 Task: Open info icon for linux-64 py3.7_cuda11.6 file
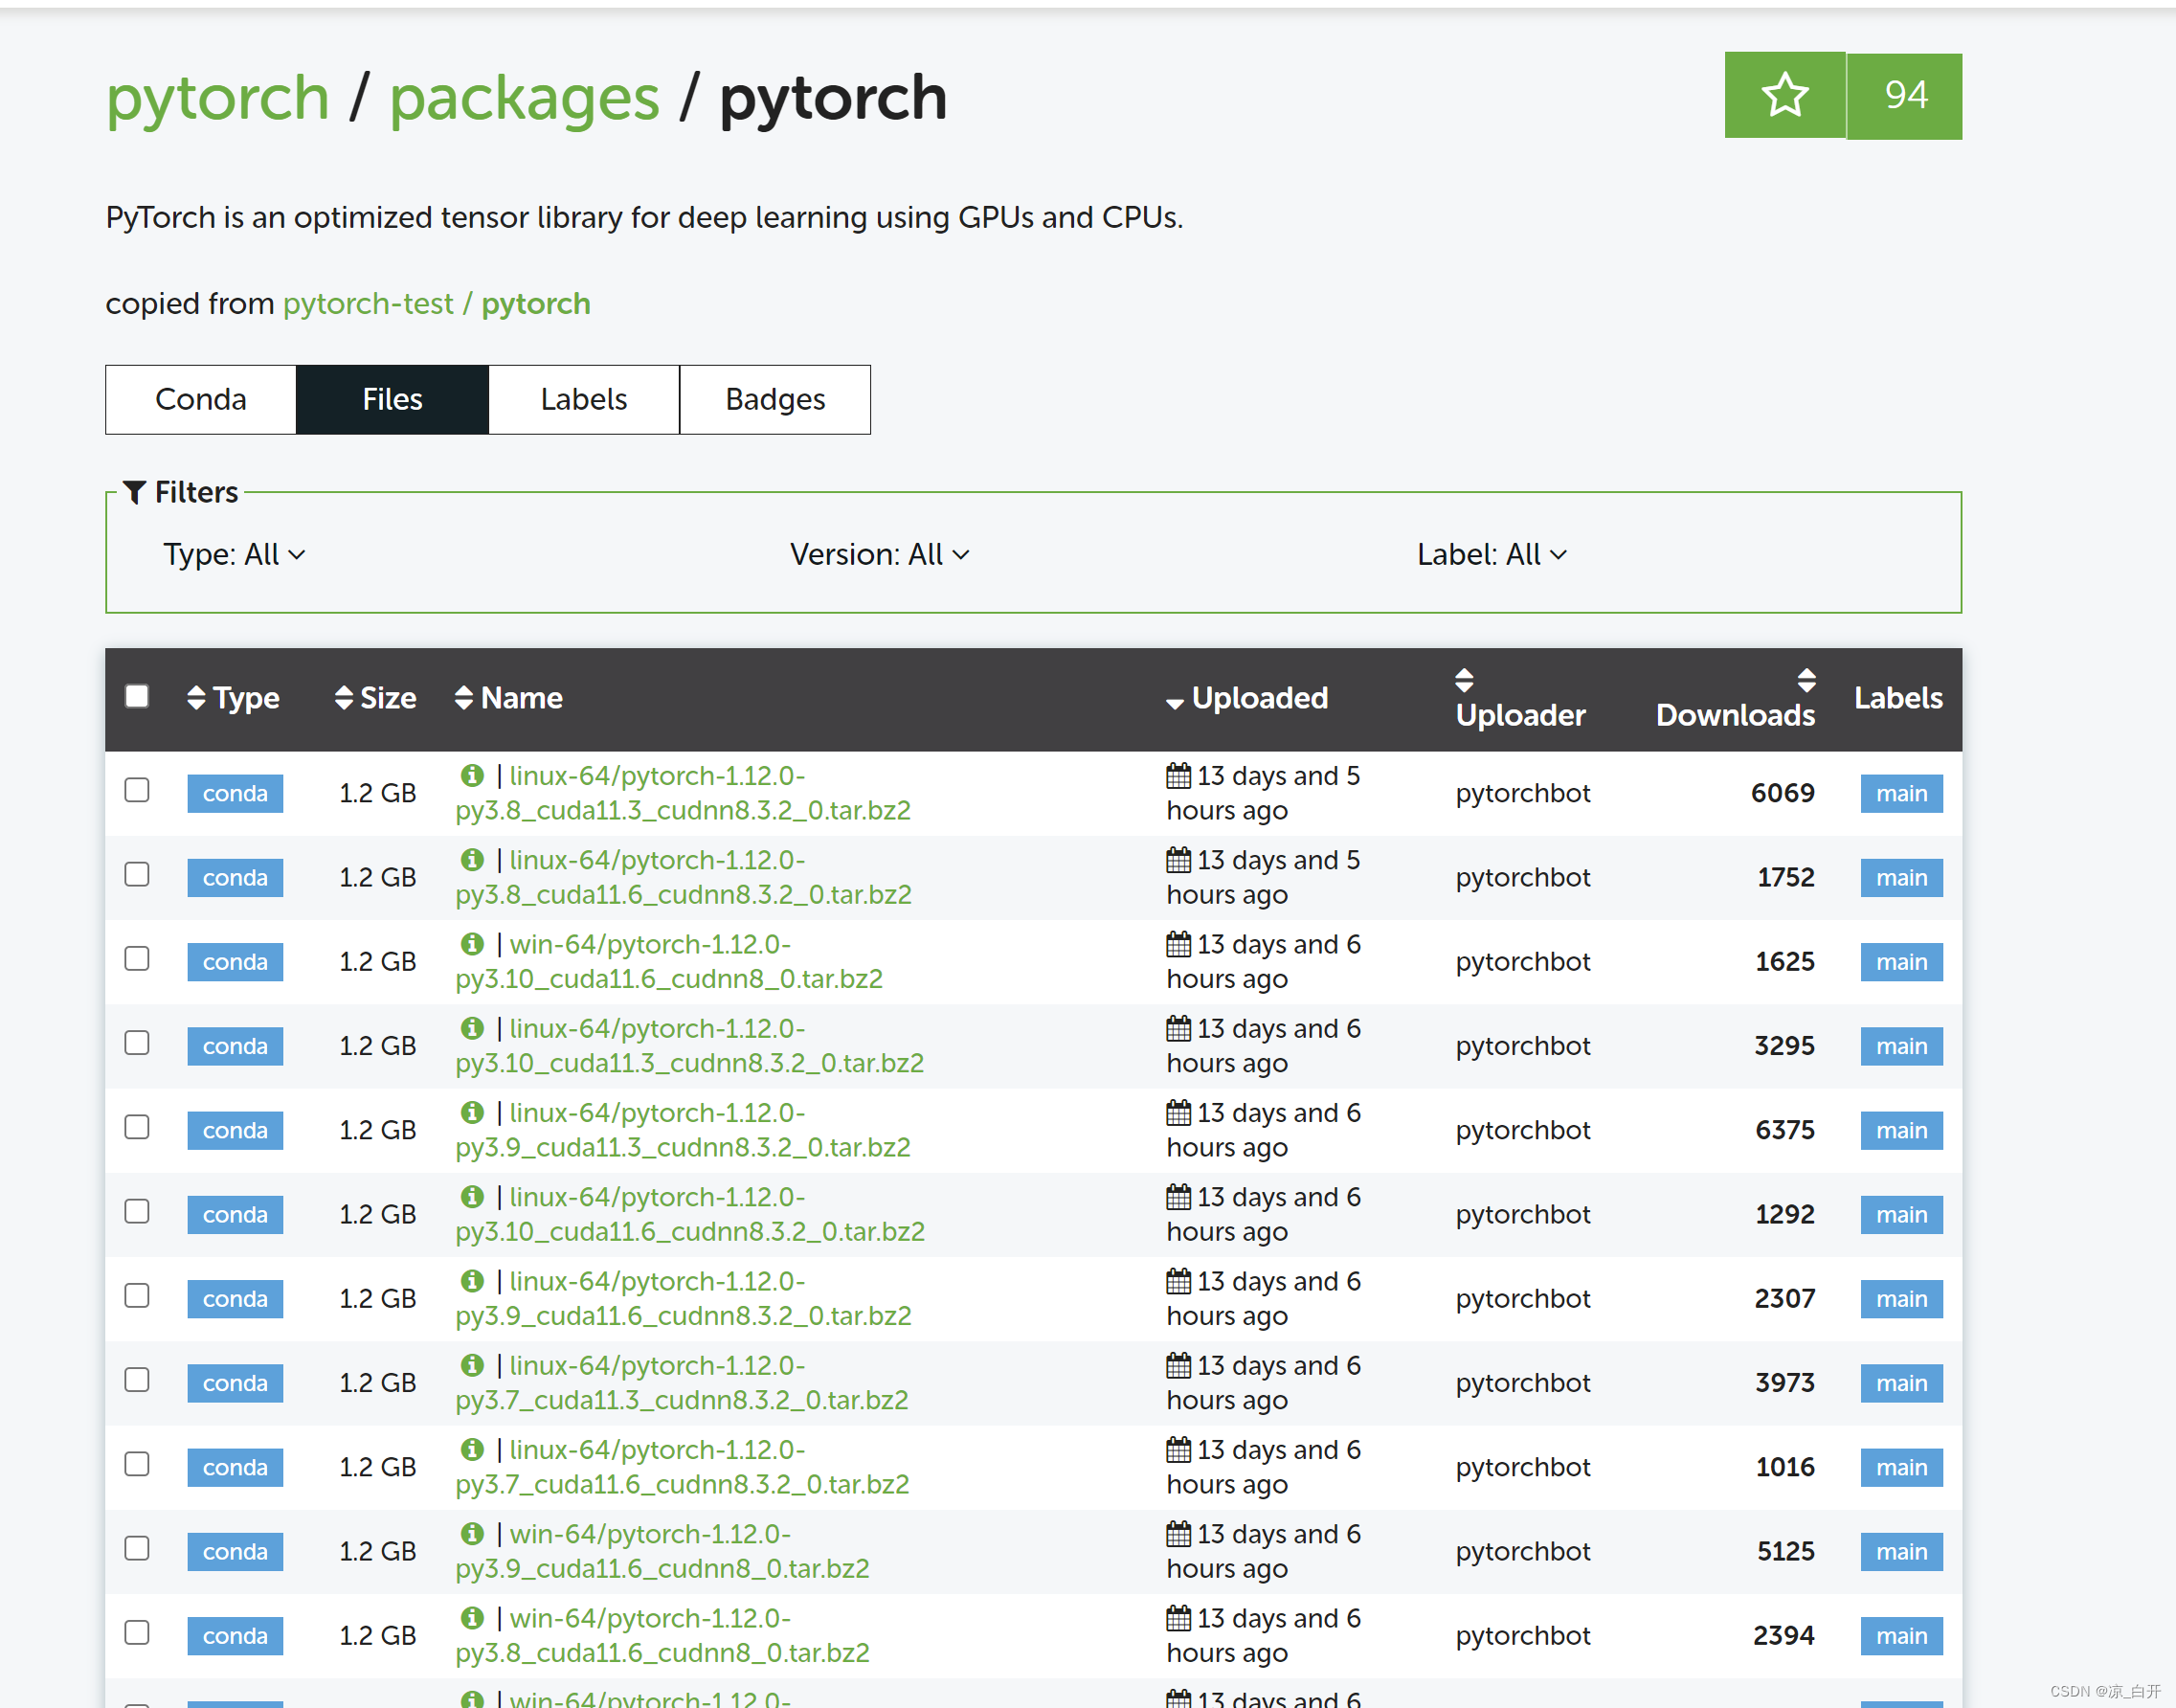click(472, 1448)
